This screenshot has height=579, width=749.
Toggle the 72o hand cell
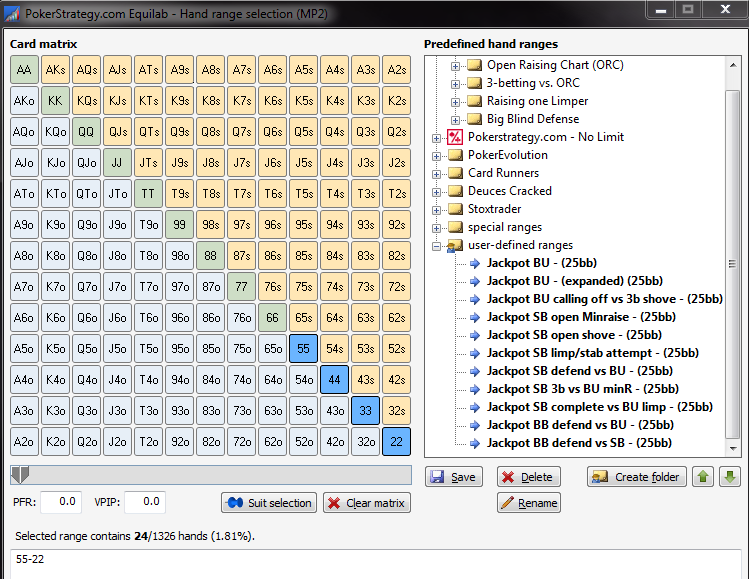[241, 442]
